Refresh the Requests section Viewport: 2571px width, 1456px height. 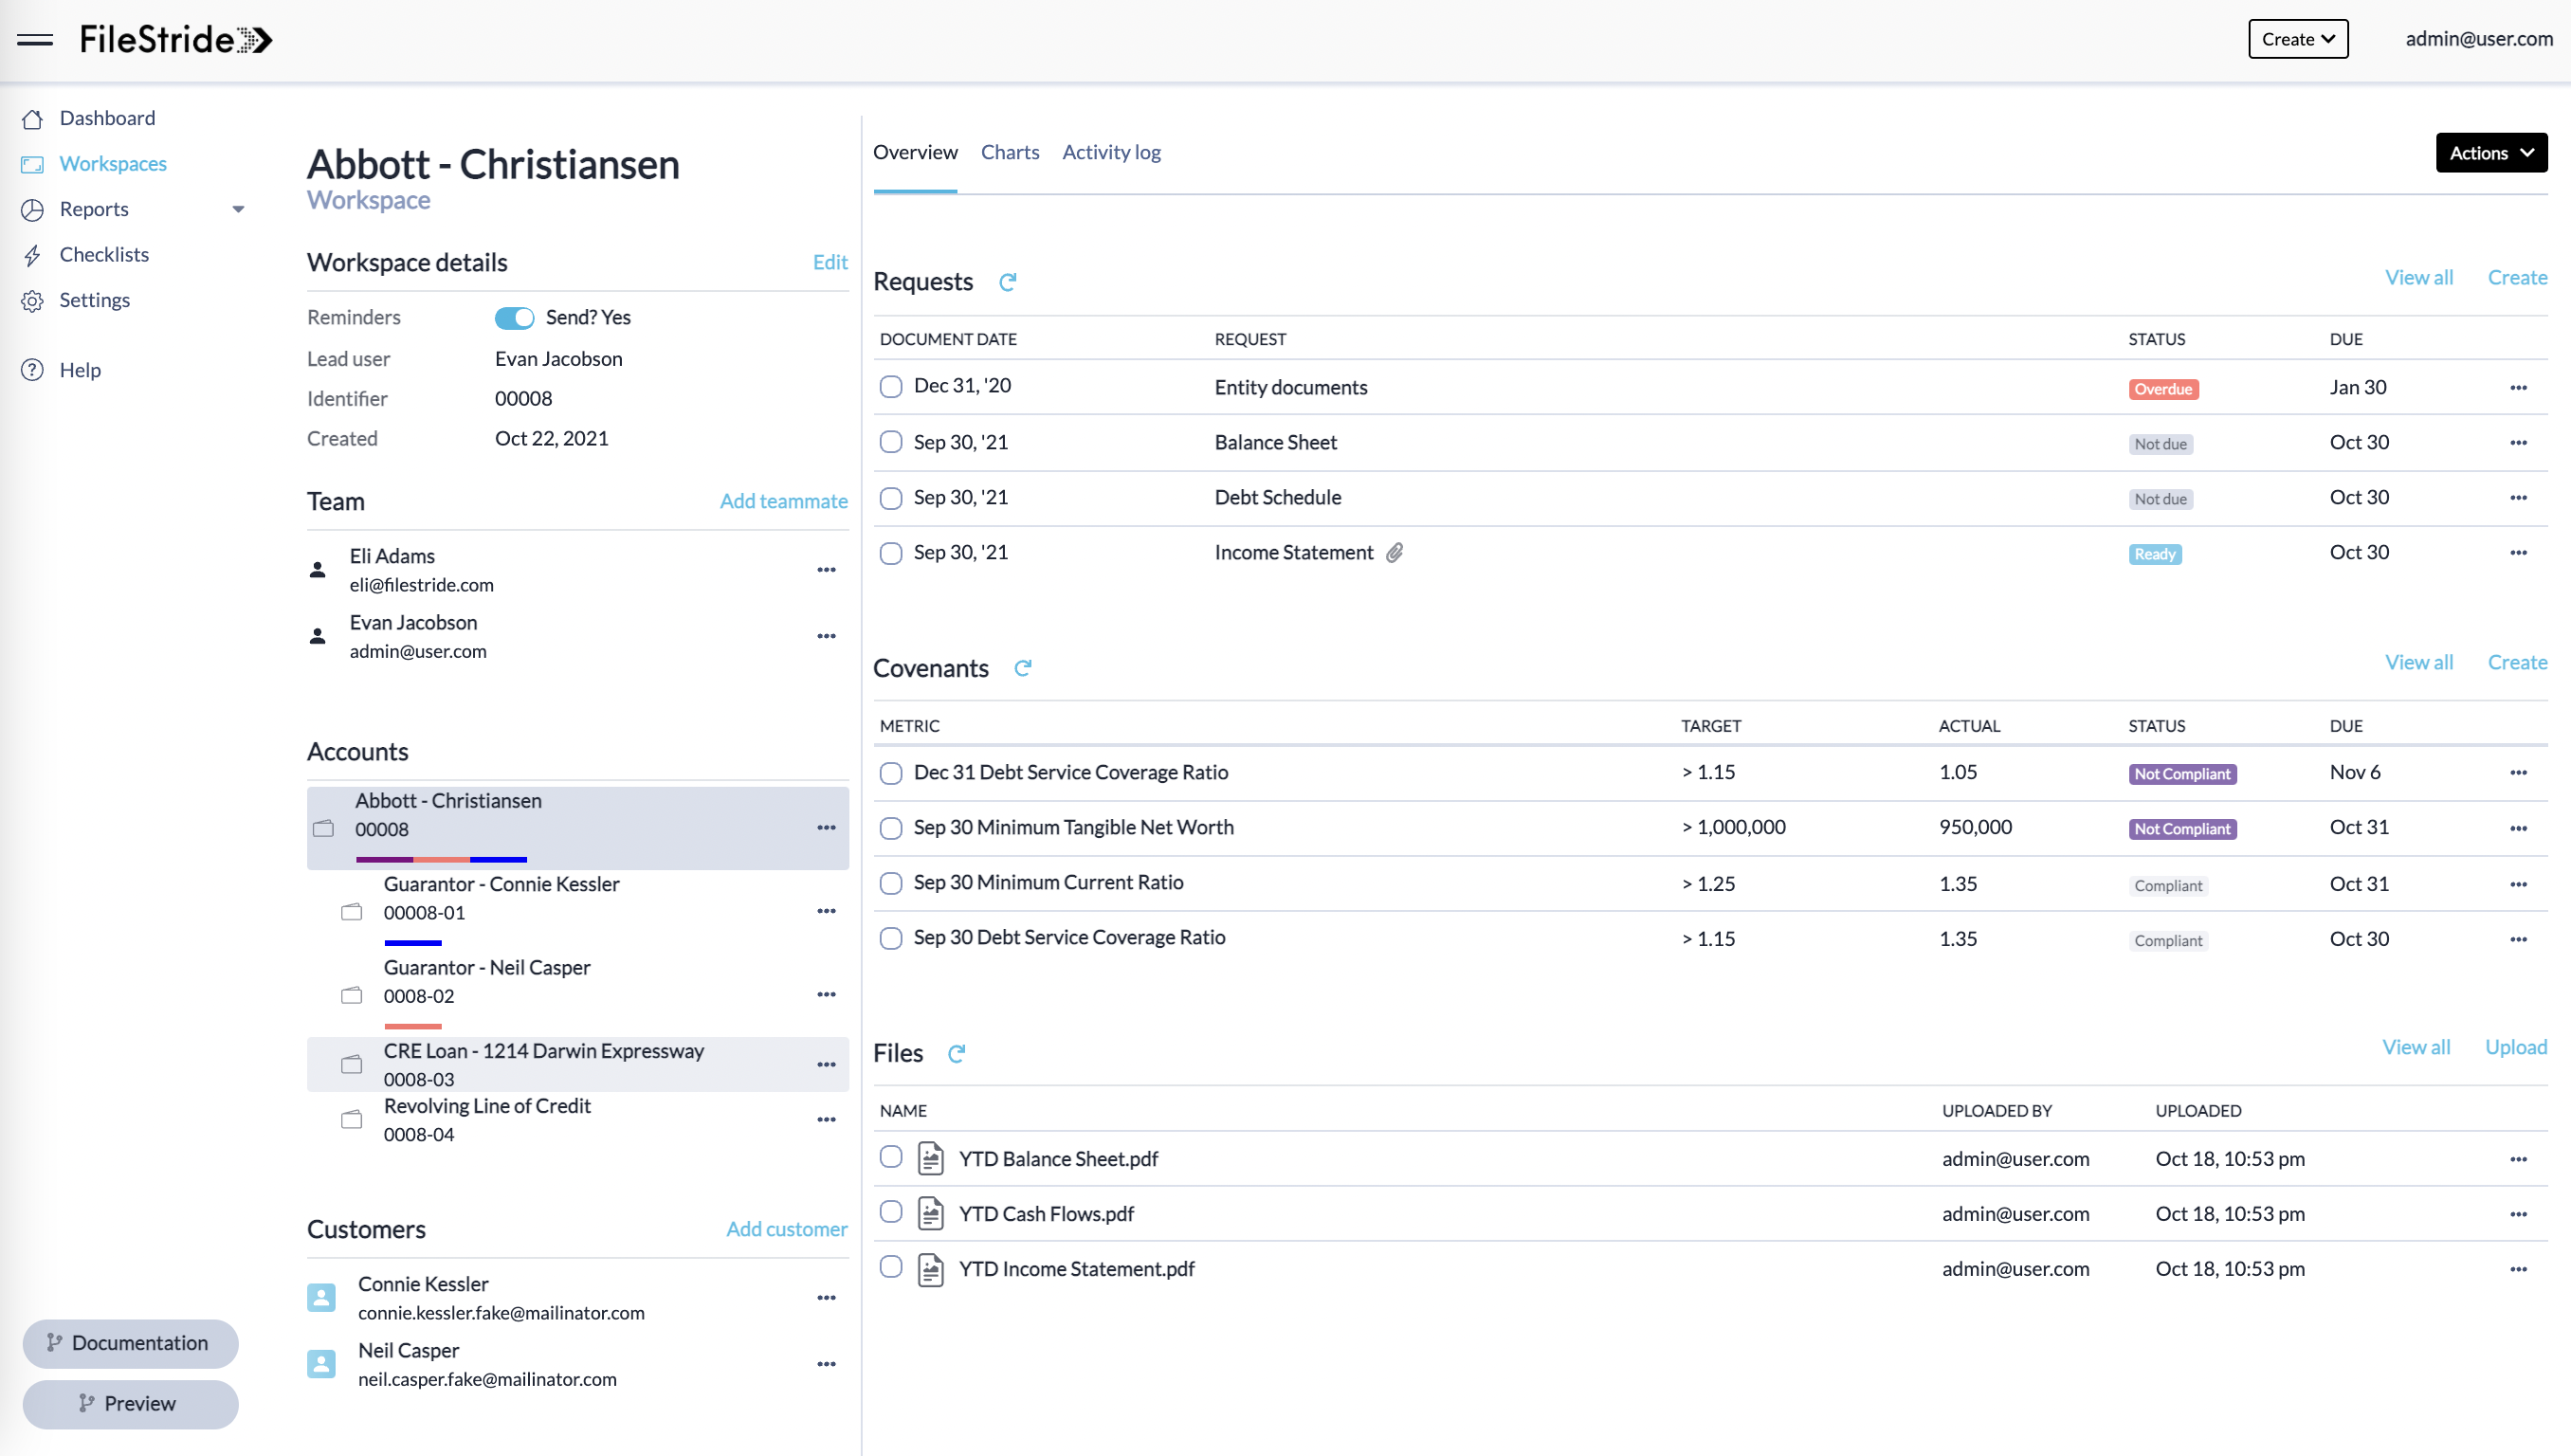click(1007, 283)
